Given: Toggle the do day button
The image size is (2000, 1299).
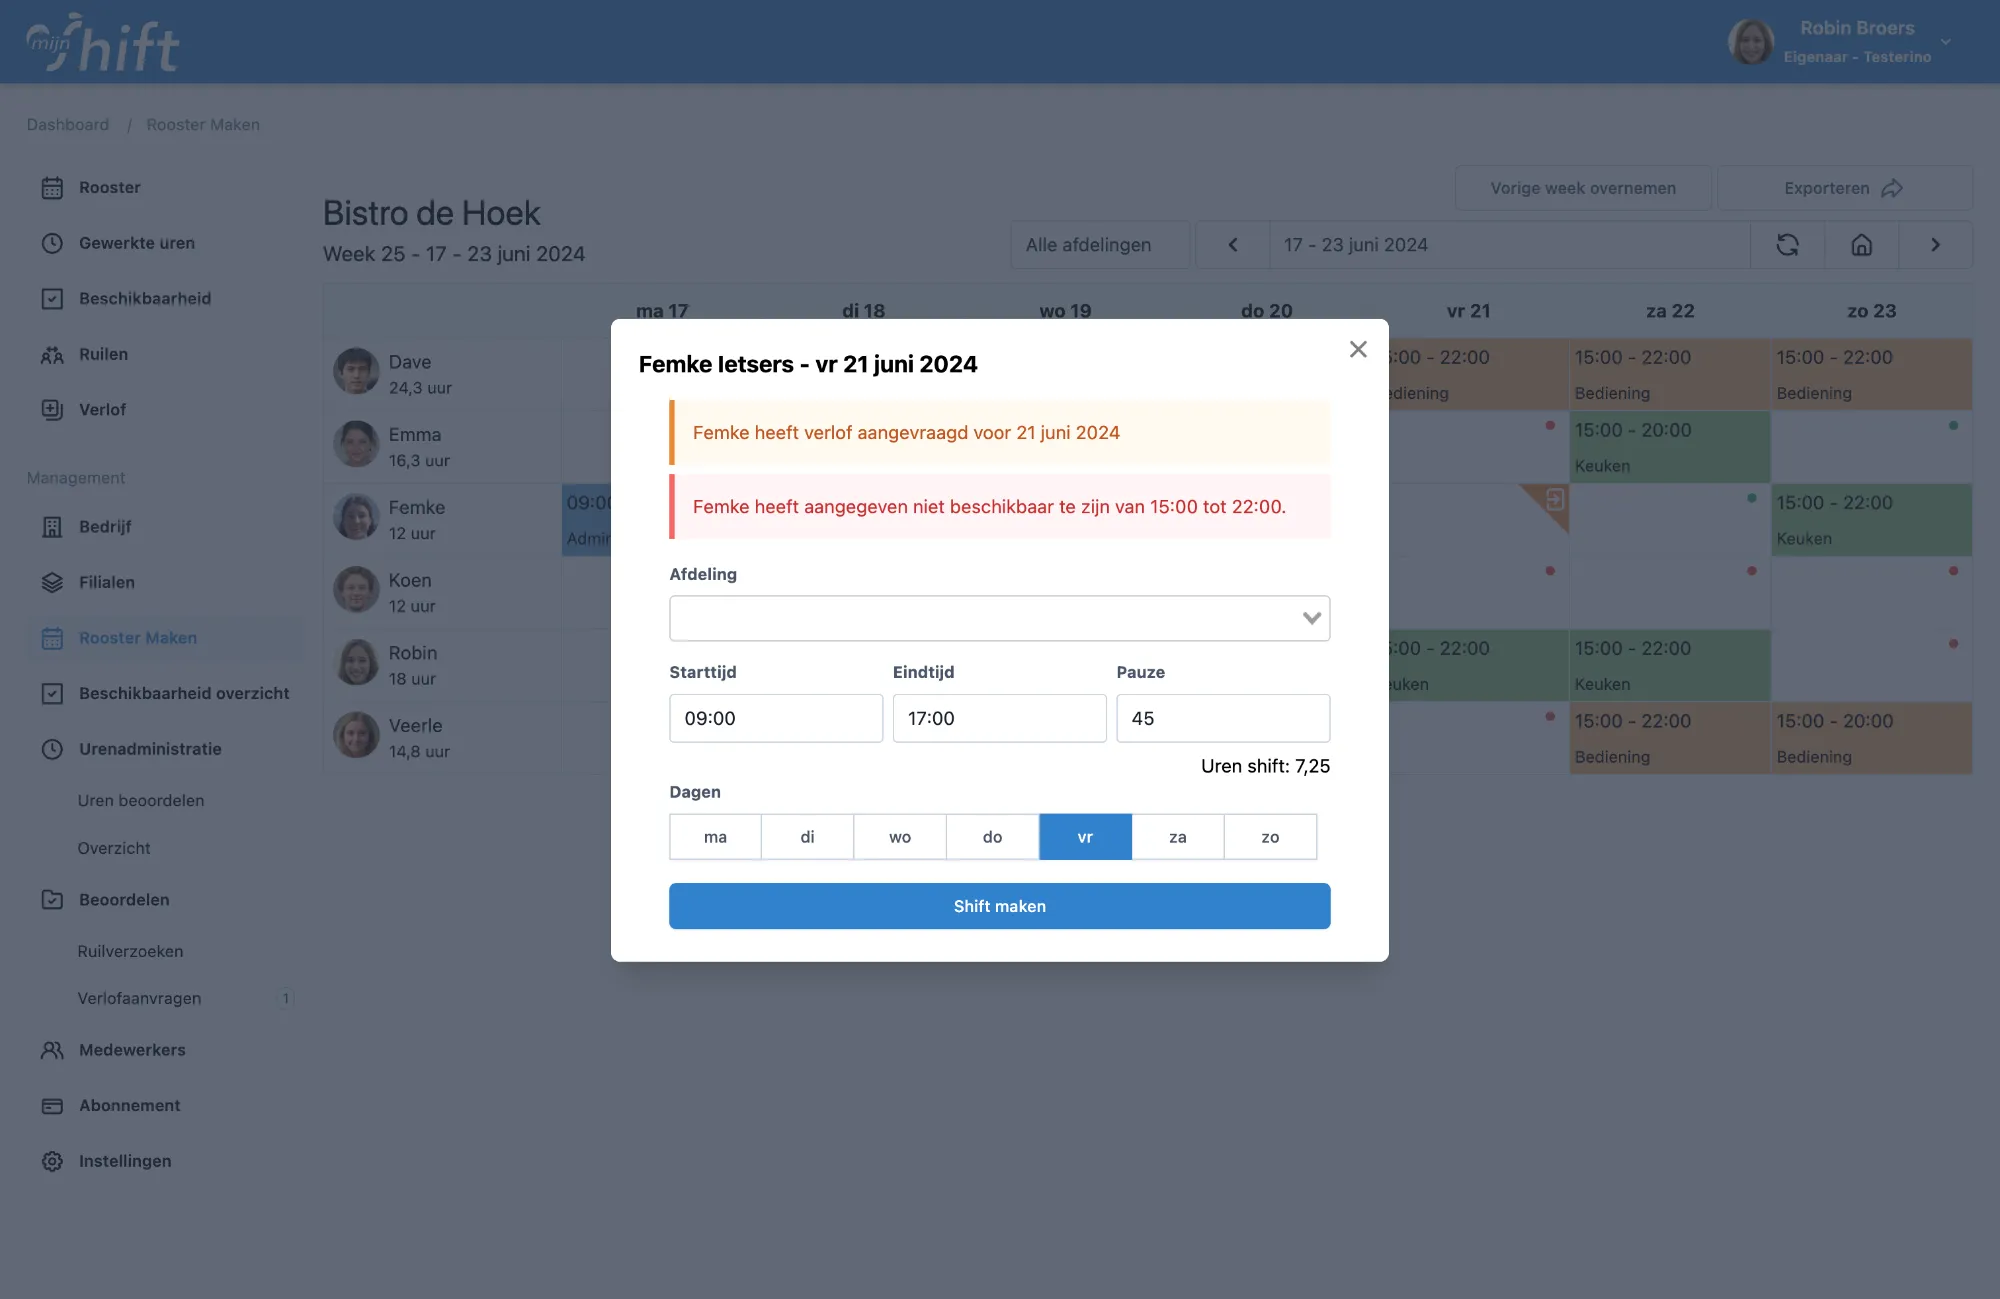Looking at the screenshot, I should [x=992, y=837].
